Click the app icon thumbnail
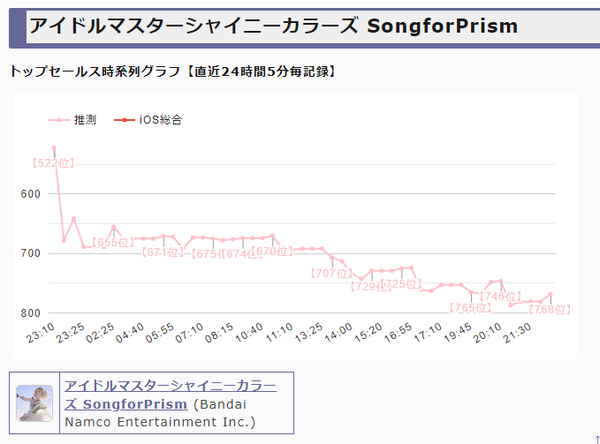Viewport: 600px width, 444px height. pos(34,403)
